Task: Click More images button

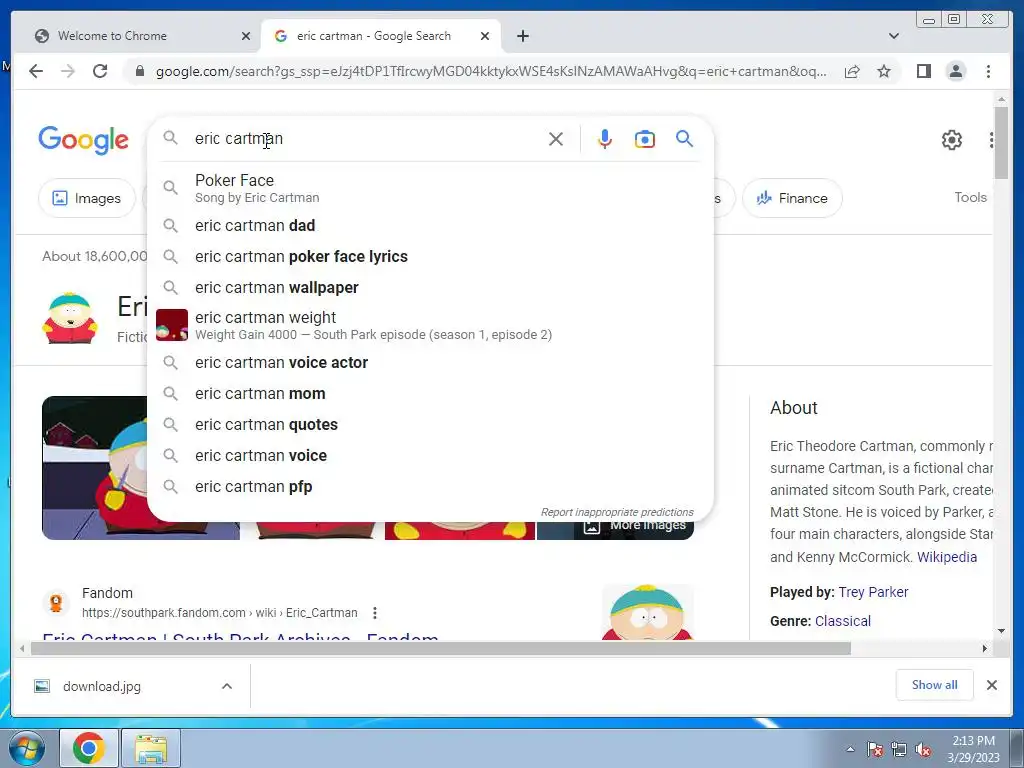Action: 634,526
